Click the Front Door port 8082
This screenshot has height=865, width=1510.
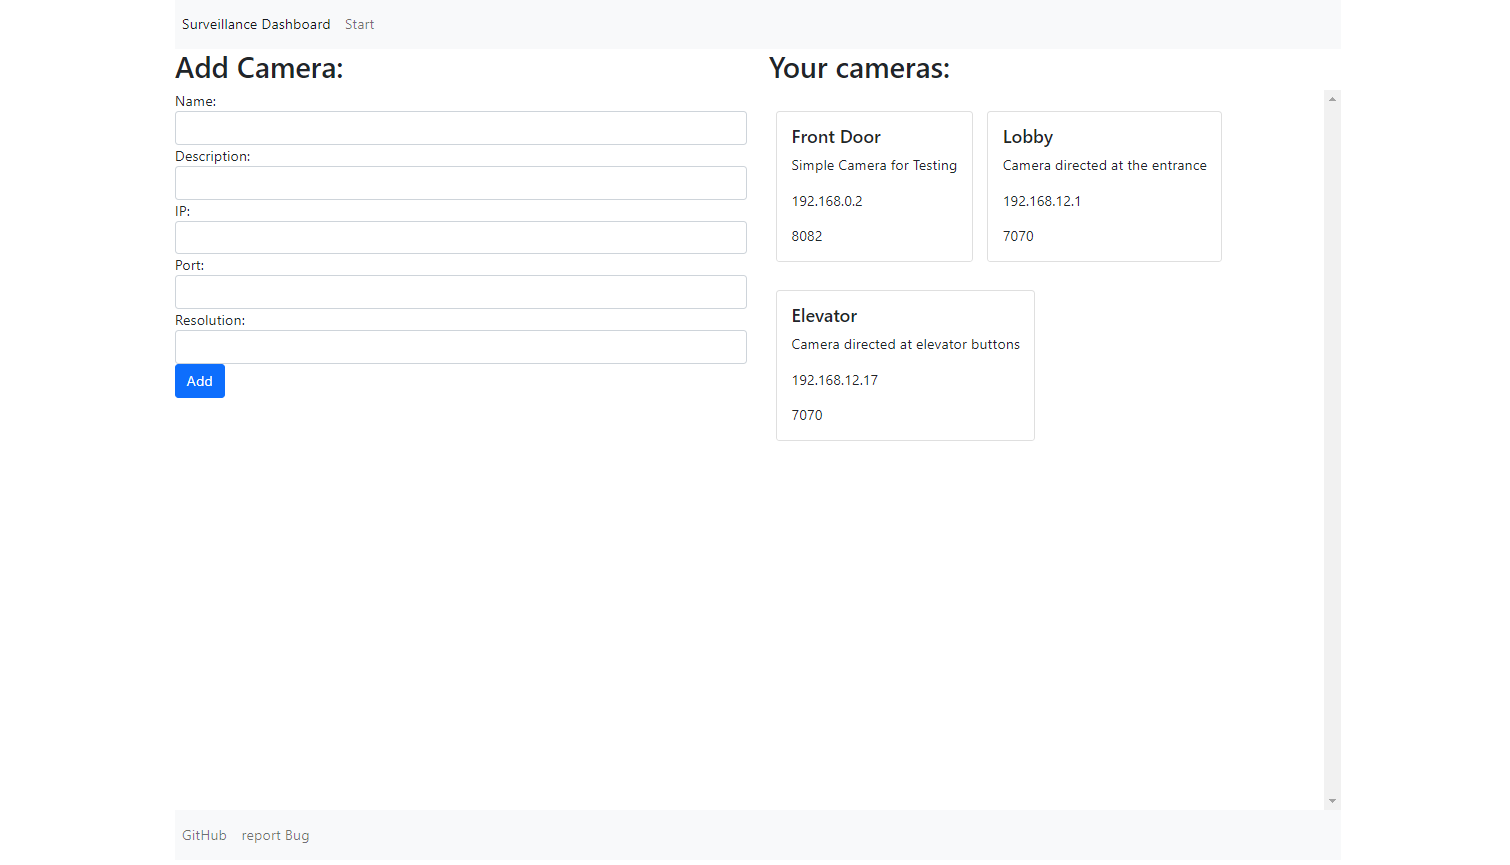[x=806, y=236]
